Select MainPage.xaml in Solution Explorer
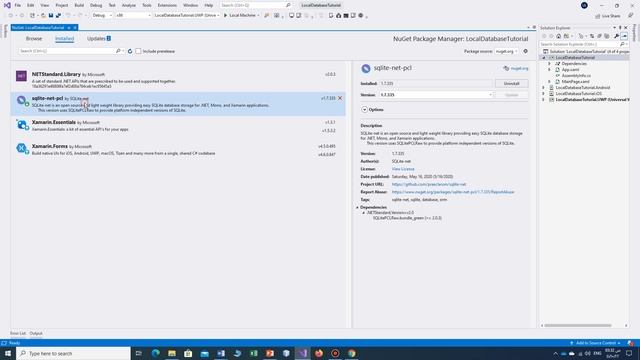This screenshot has width=640, height=360. (575, 82)
